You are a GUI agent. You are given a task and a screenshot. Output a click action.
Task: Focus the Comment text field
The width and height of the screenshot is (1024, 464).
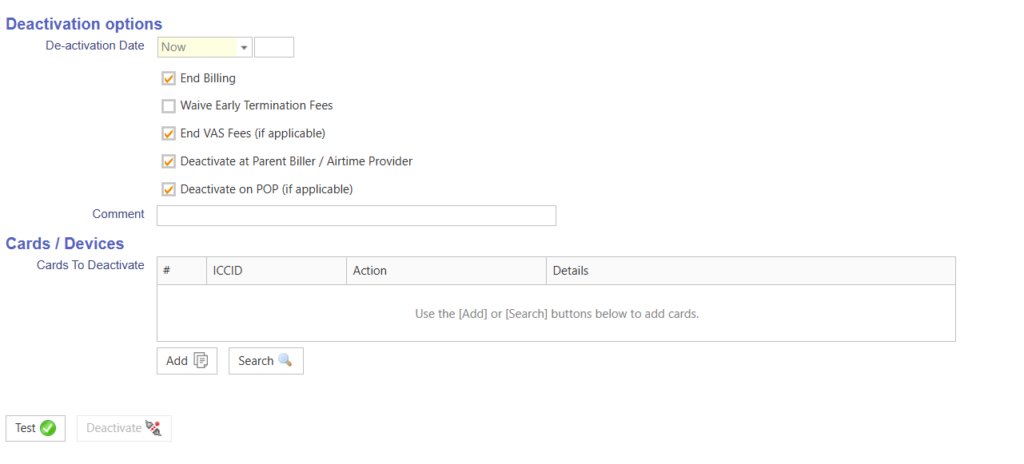click(x=356, y=216)
